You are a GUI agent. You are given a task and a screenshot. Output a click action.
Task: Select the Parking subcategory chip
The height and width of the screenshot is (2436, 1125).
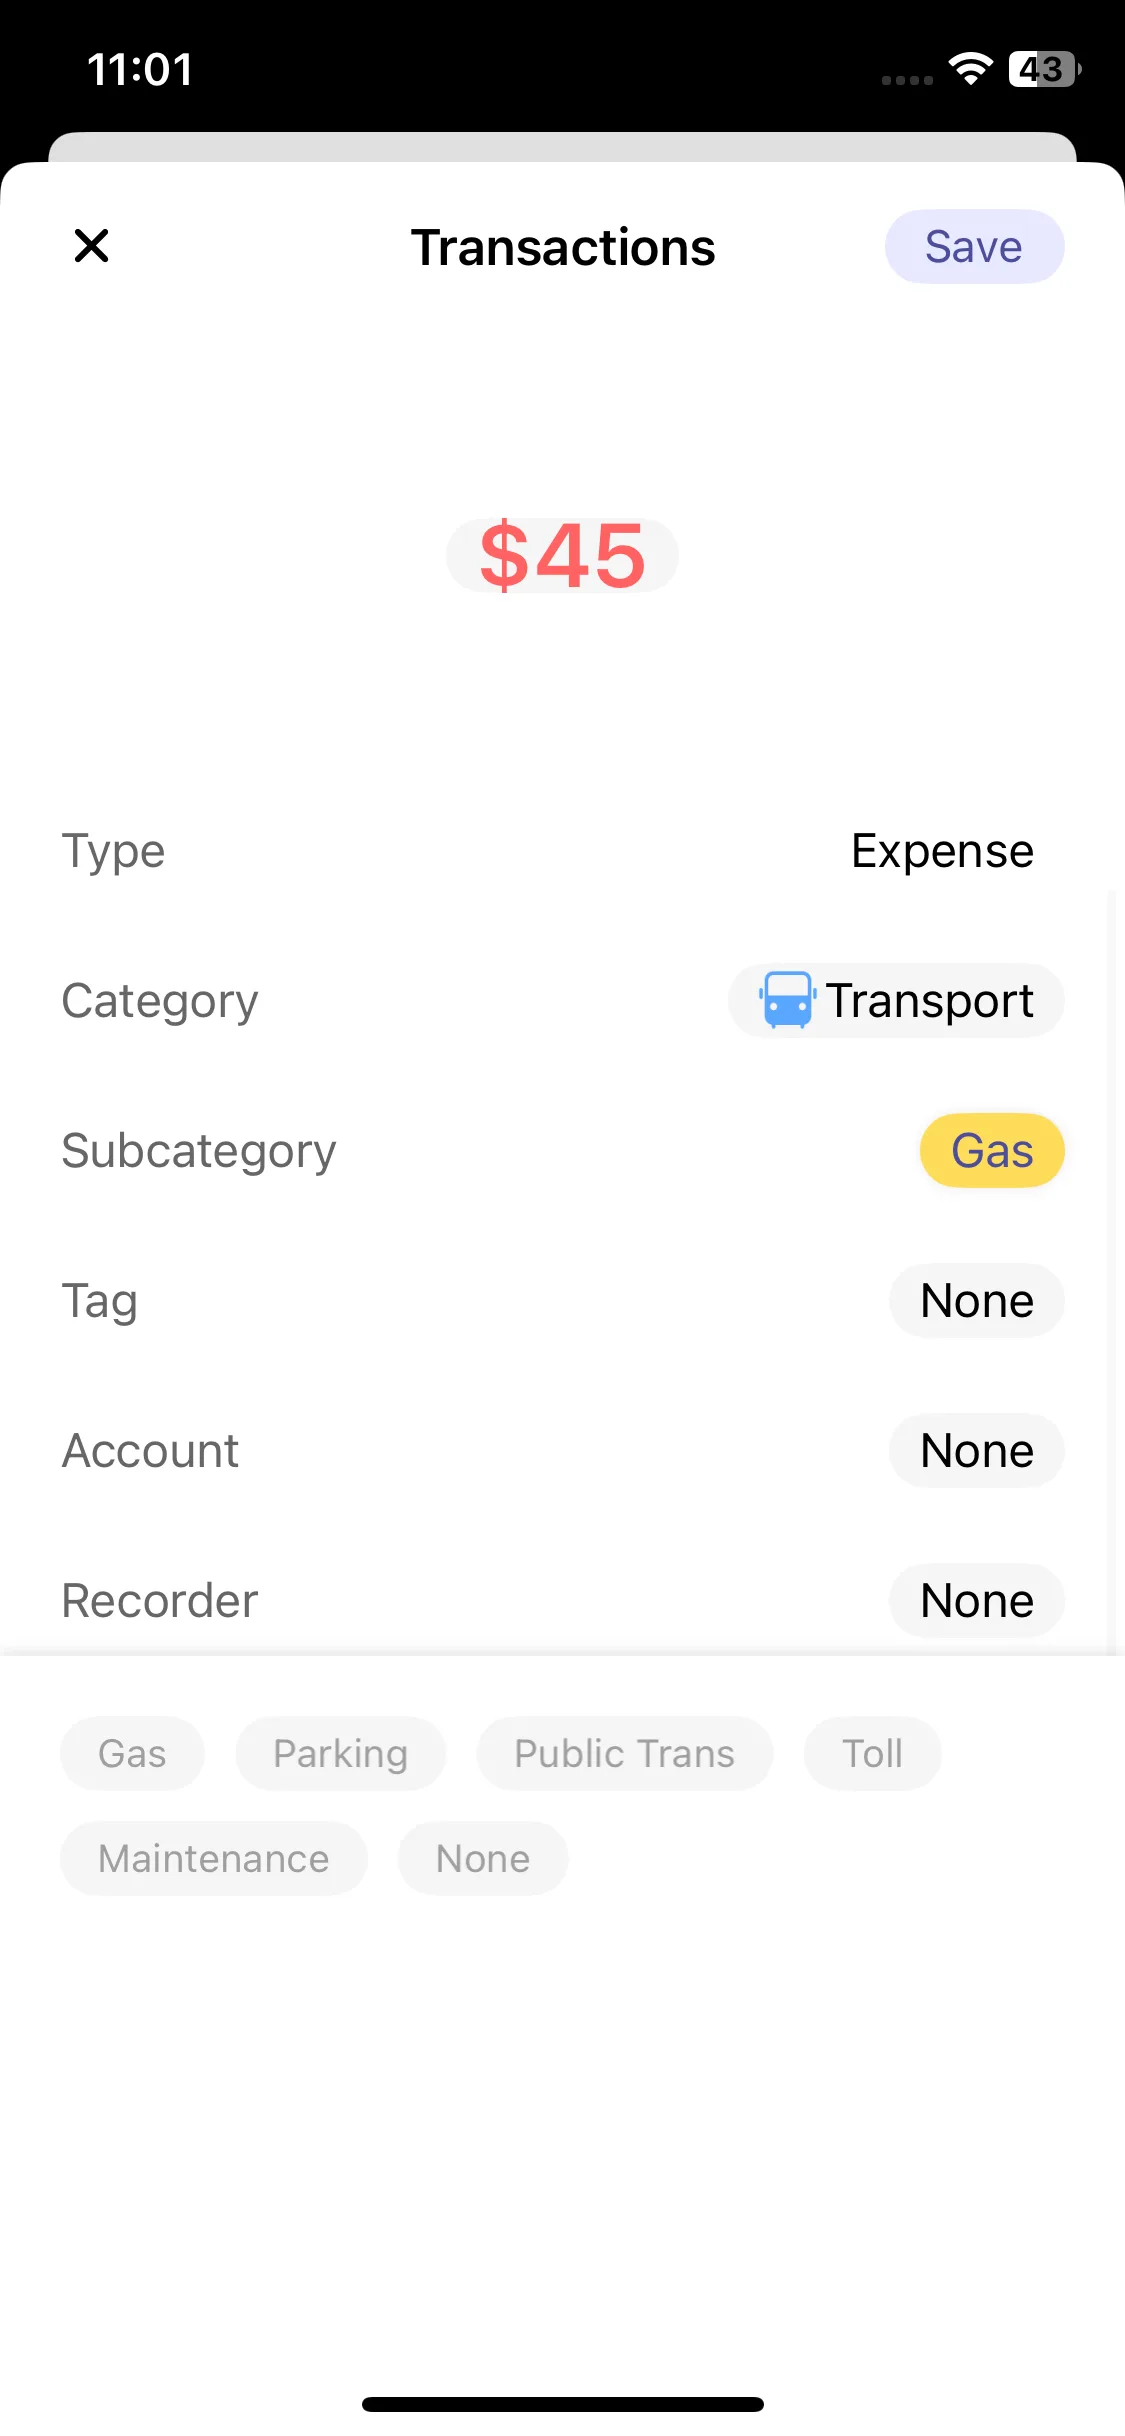click(x=340, y=1754)
